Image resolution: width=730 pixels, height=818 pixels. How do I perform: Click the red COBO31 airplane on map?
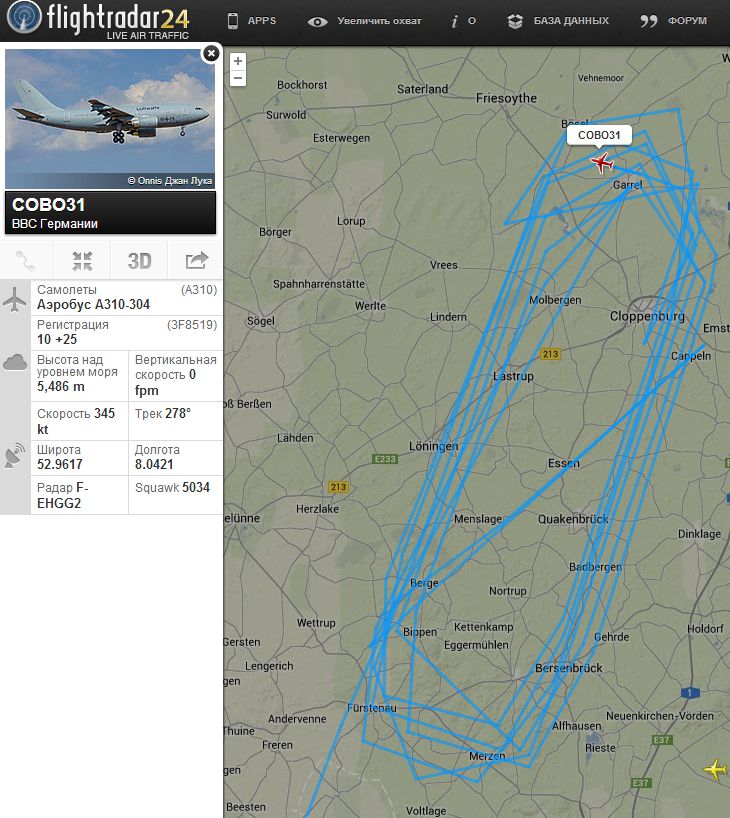602,162
